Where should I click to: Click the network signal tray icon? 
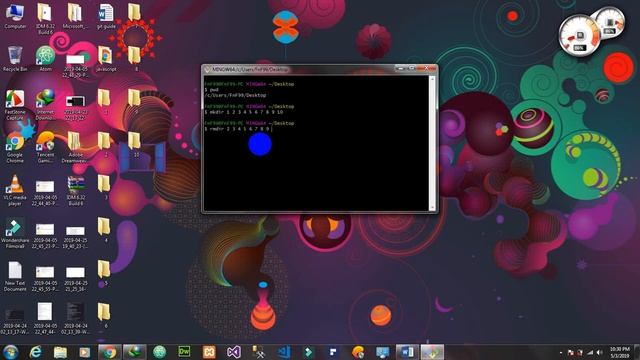coord(590,352)
